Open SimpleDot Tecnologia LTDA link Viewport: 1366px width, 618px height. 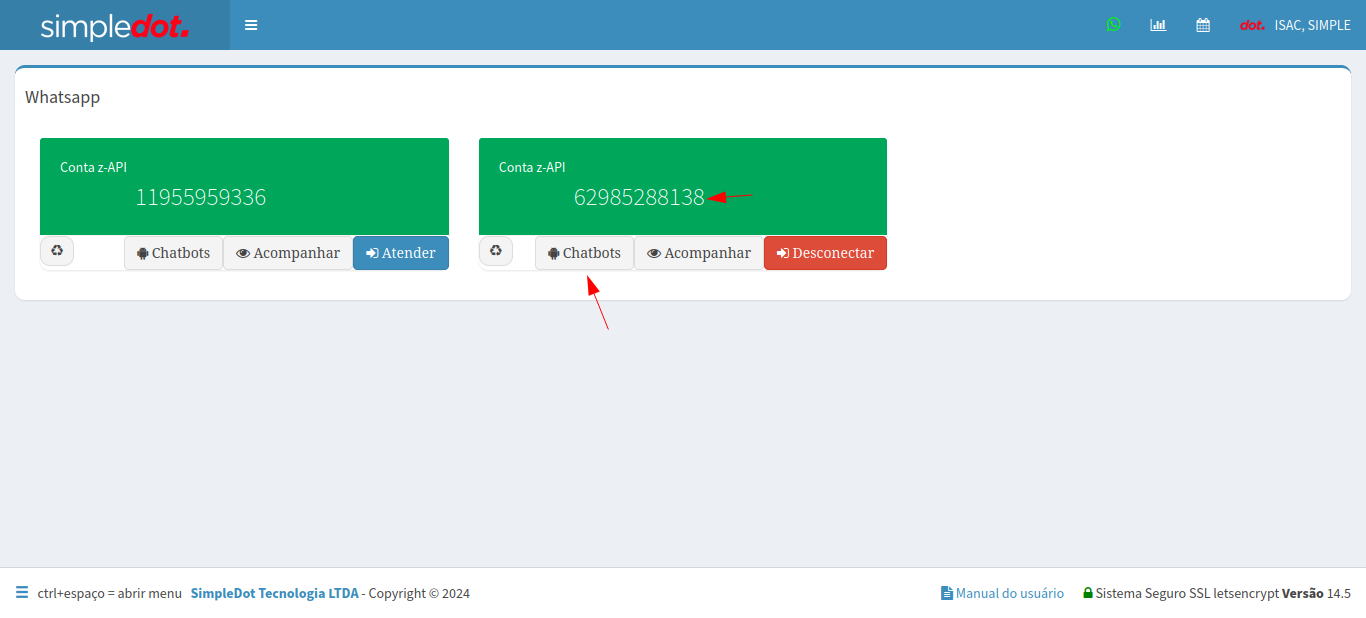[x=274, y=593]
